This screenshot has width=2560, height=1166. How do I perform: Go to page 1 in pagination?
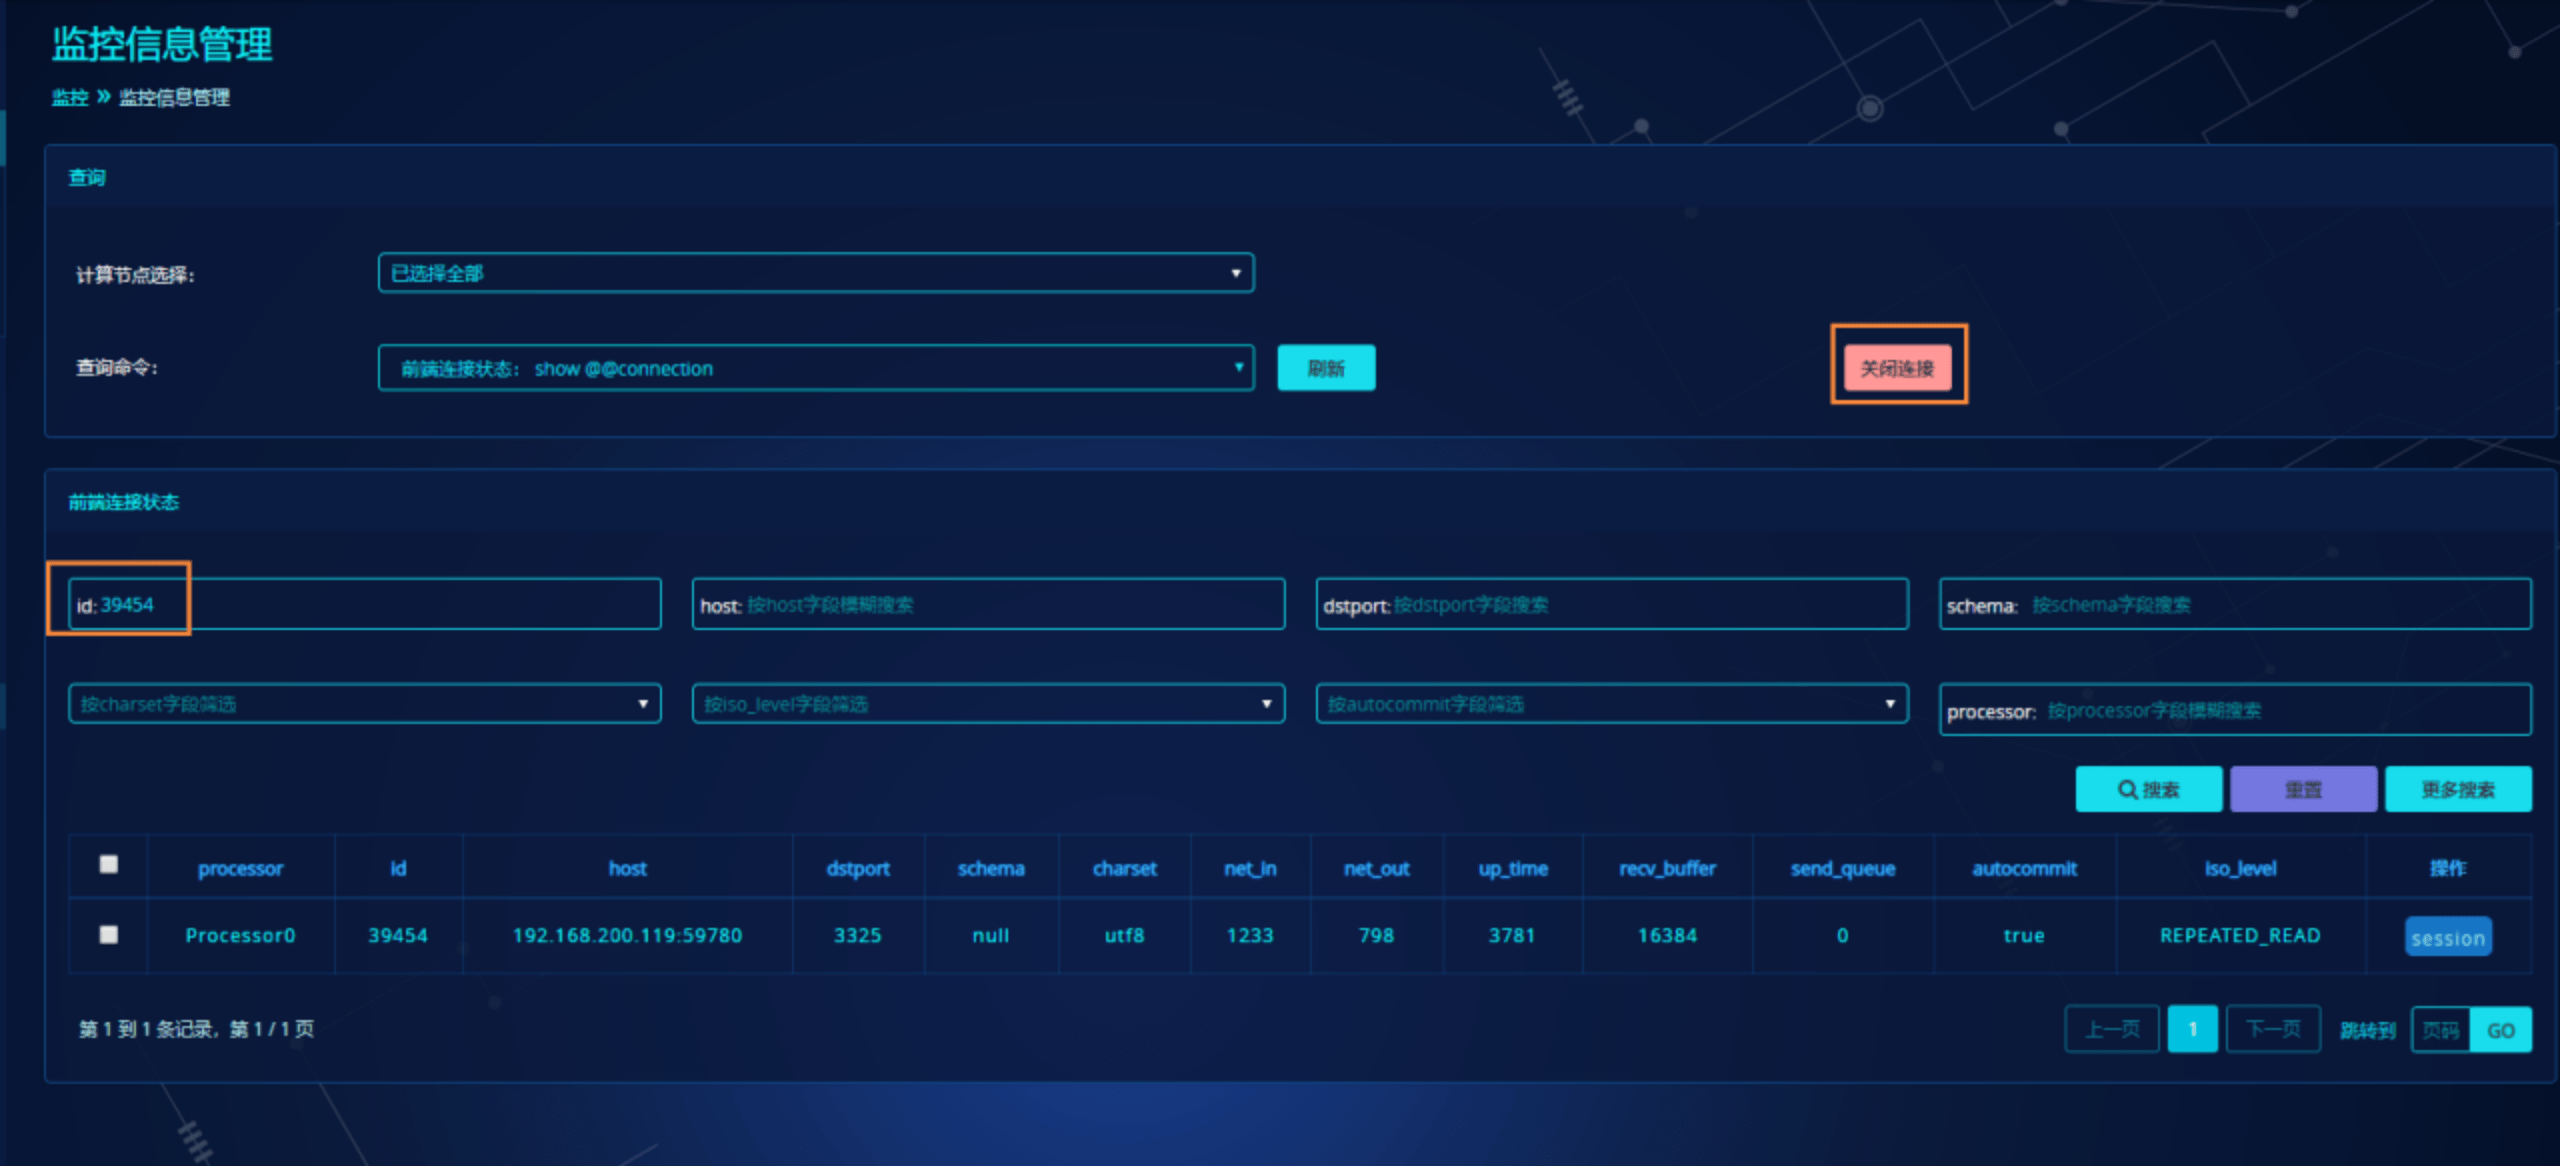coord(2192,1029)
